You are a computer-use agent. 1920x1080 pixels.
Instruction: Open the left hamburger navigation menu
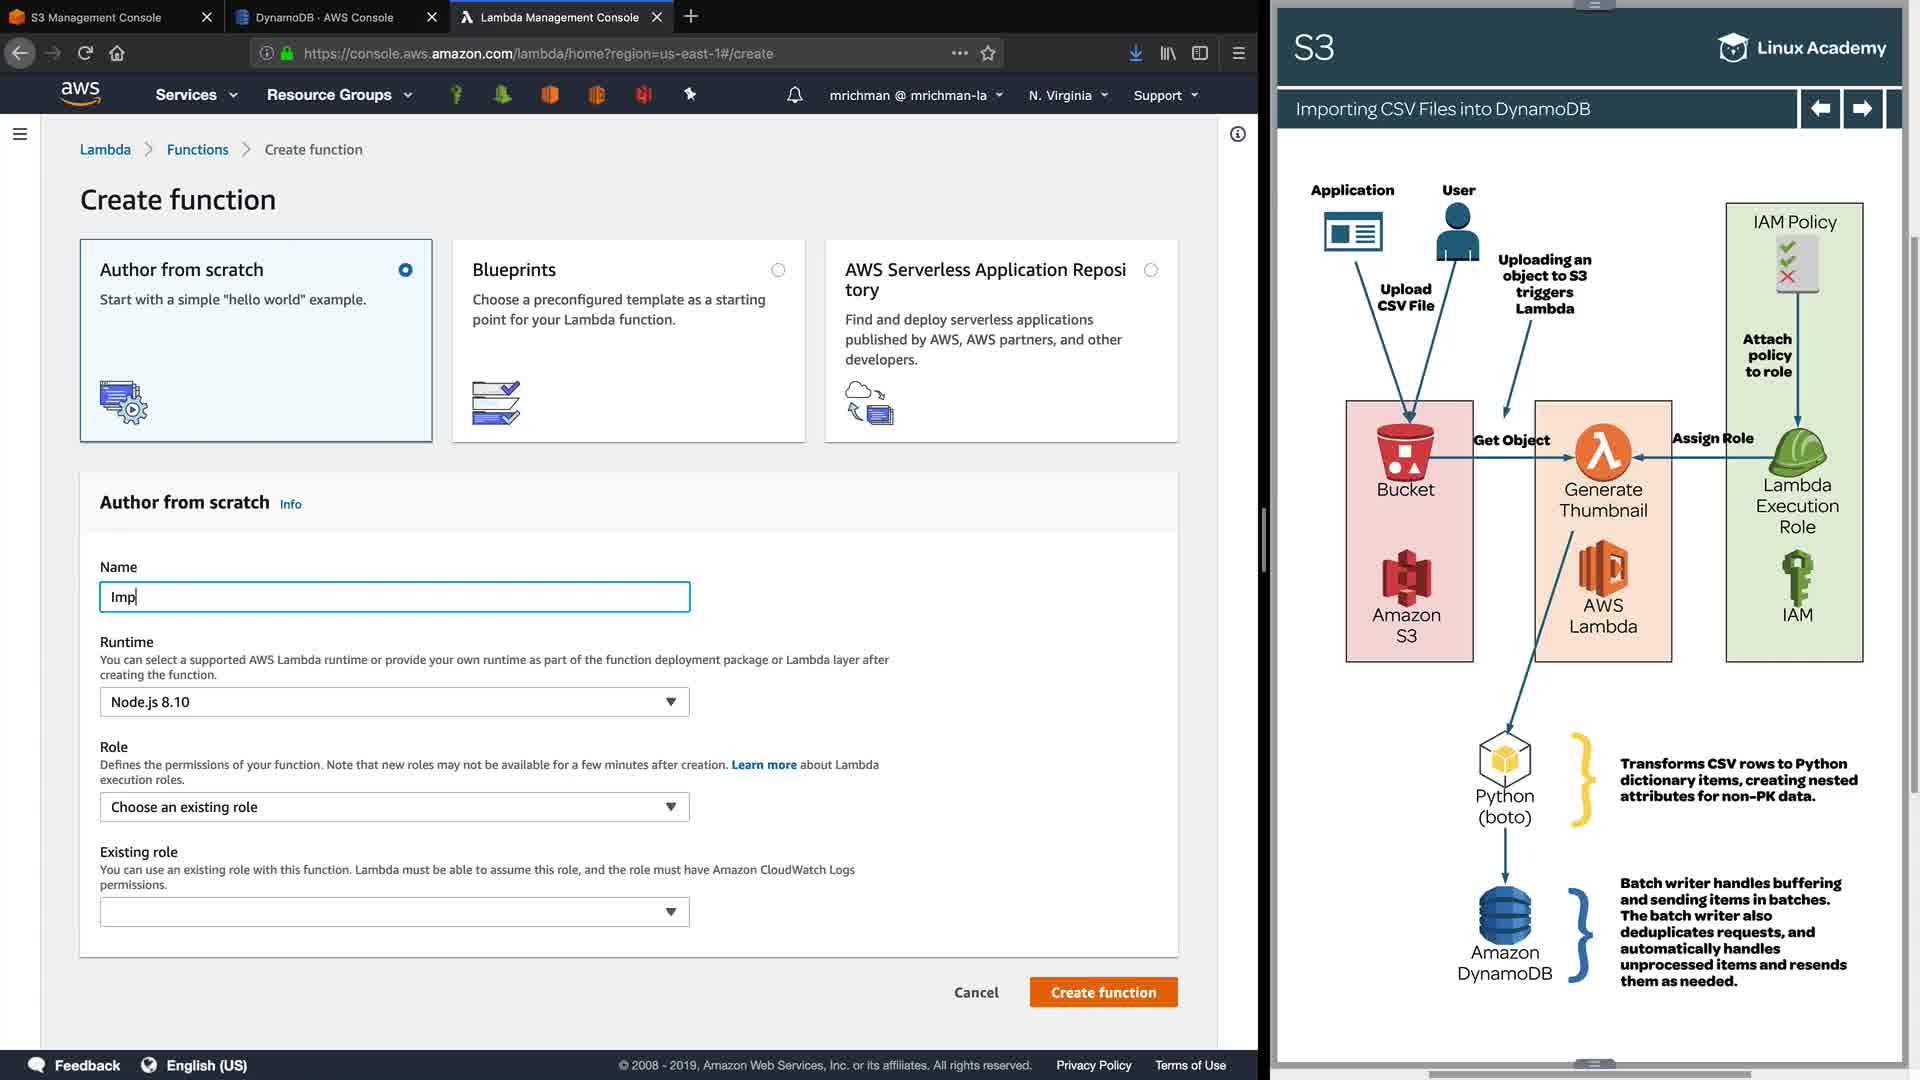[19, 134]
